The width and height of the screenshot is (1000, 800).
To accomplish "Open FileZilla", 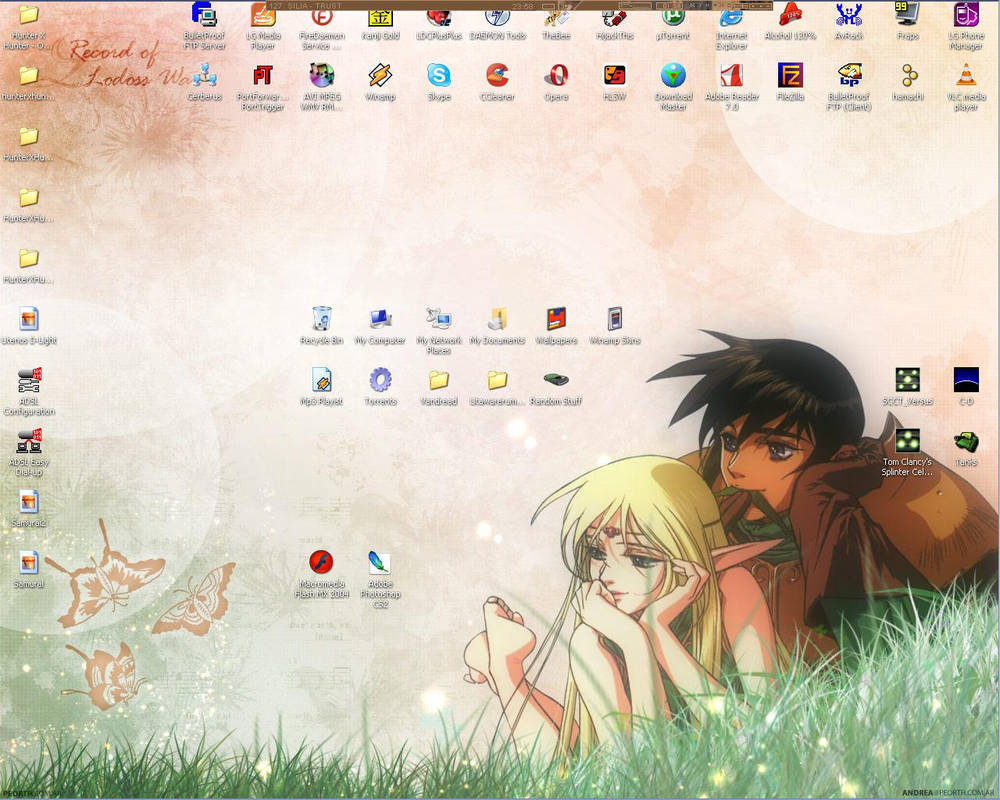I will (790, 75).
